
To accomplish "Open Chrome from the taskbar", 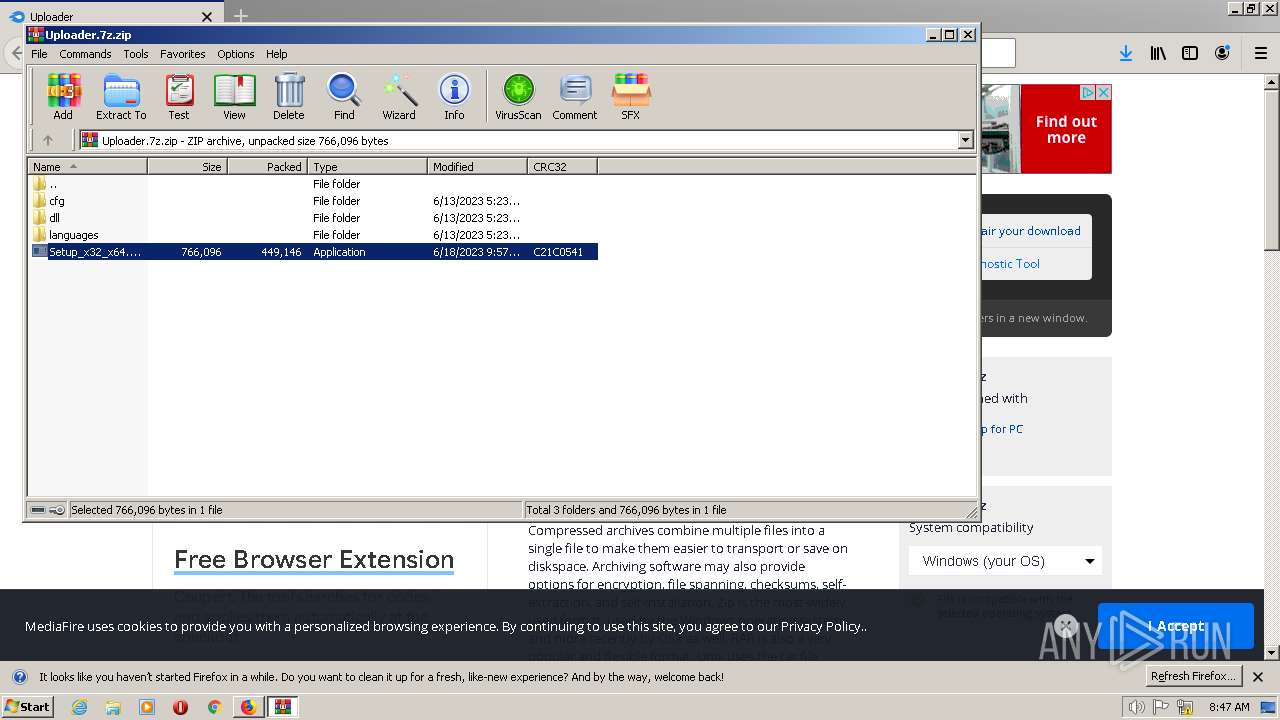I will pyautogui.click(x=213, y=707).
